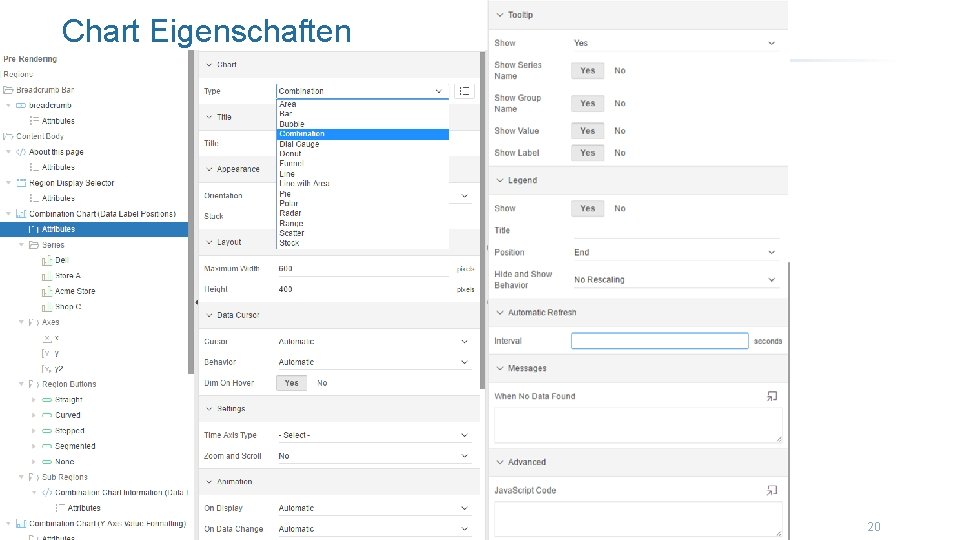This screenshot has height=540, width=960.
Task: Select No for Legend Show
Action: click(x=620, y=209)
